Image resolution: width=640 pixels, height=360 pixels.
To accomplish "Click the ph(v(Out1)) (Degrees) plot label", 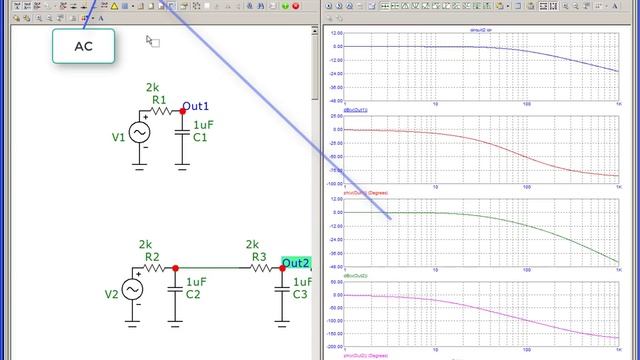I will point(366,193).
